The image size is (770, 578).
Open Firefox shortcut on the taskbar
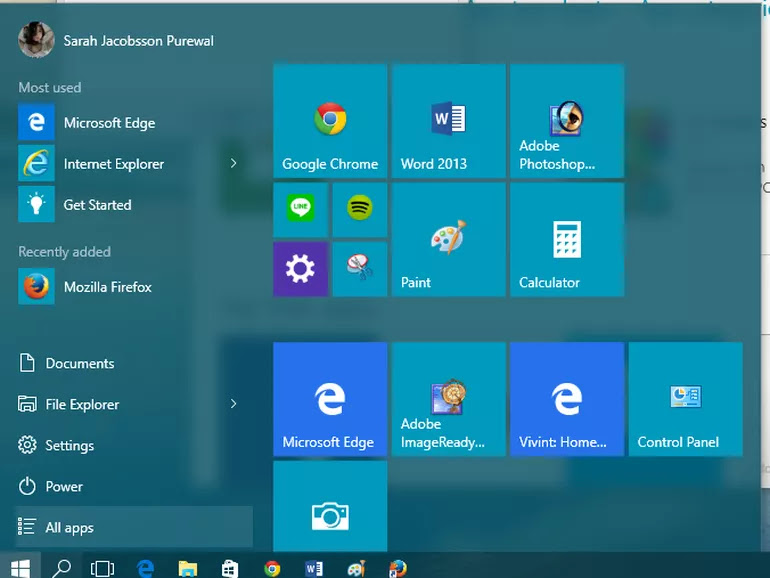(x=398, y=569)
